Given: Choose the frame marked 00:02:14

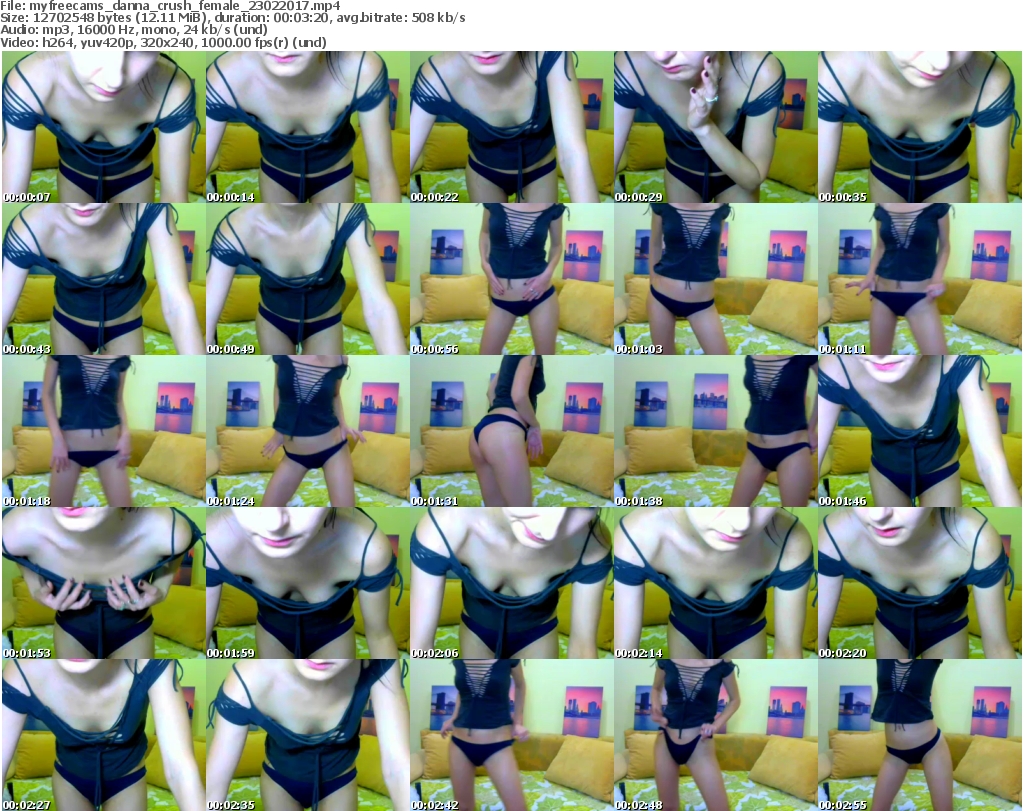Looking at the screenshot, I should (x=716, y=583).
